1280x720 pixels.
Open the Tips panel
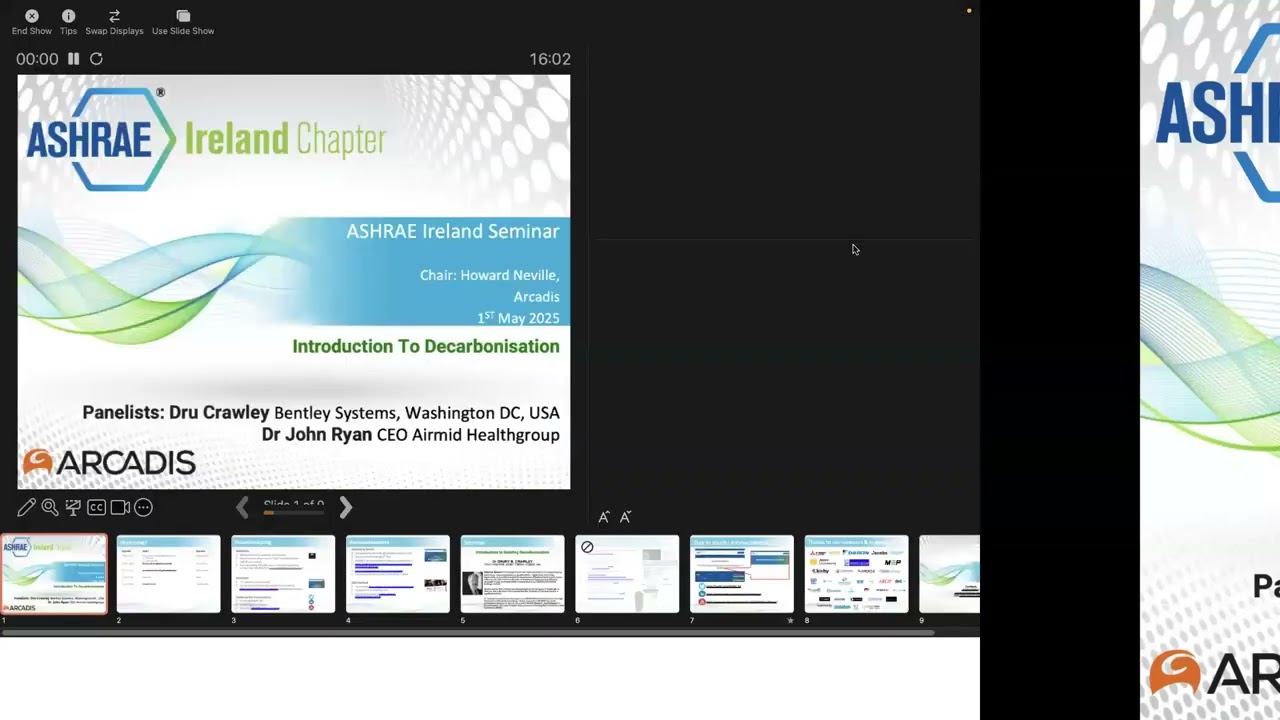(68, 22)
